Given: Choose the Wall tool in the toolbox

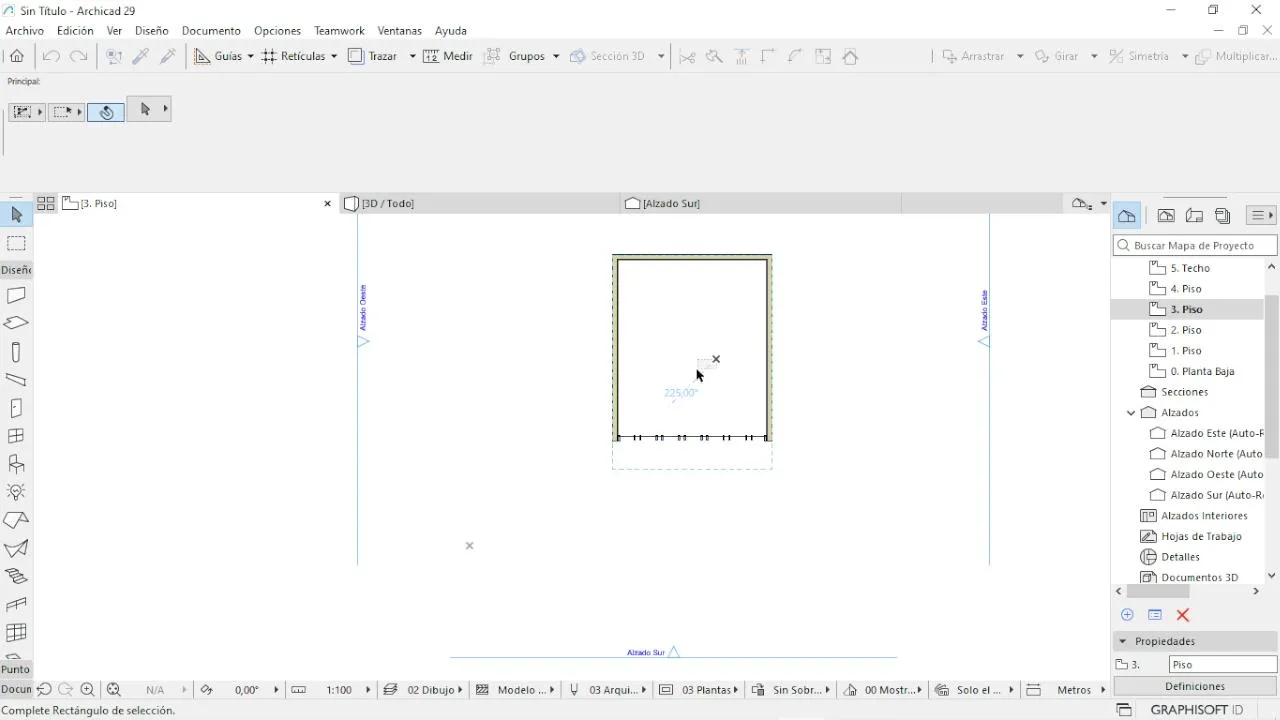Looking at the screenshot, I should tap(16, 296).
